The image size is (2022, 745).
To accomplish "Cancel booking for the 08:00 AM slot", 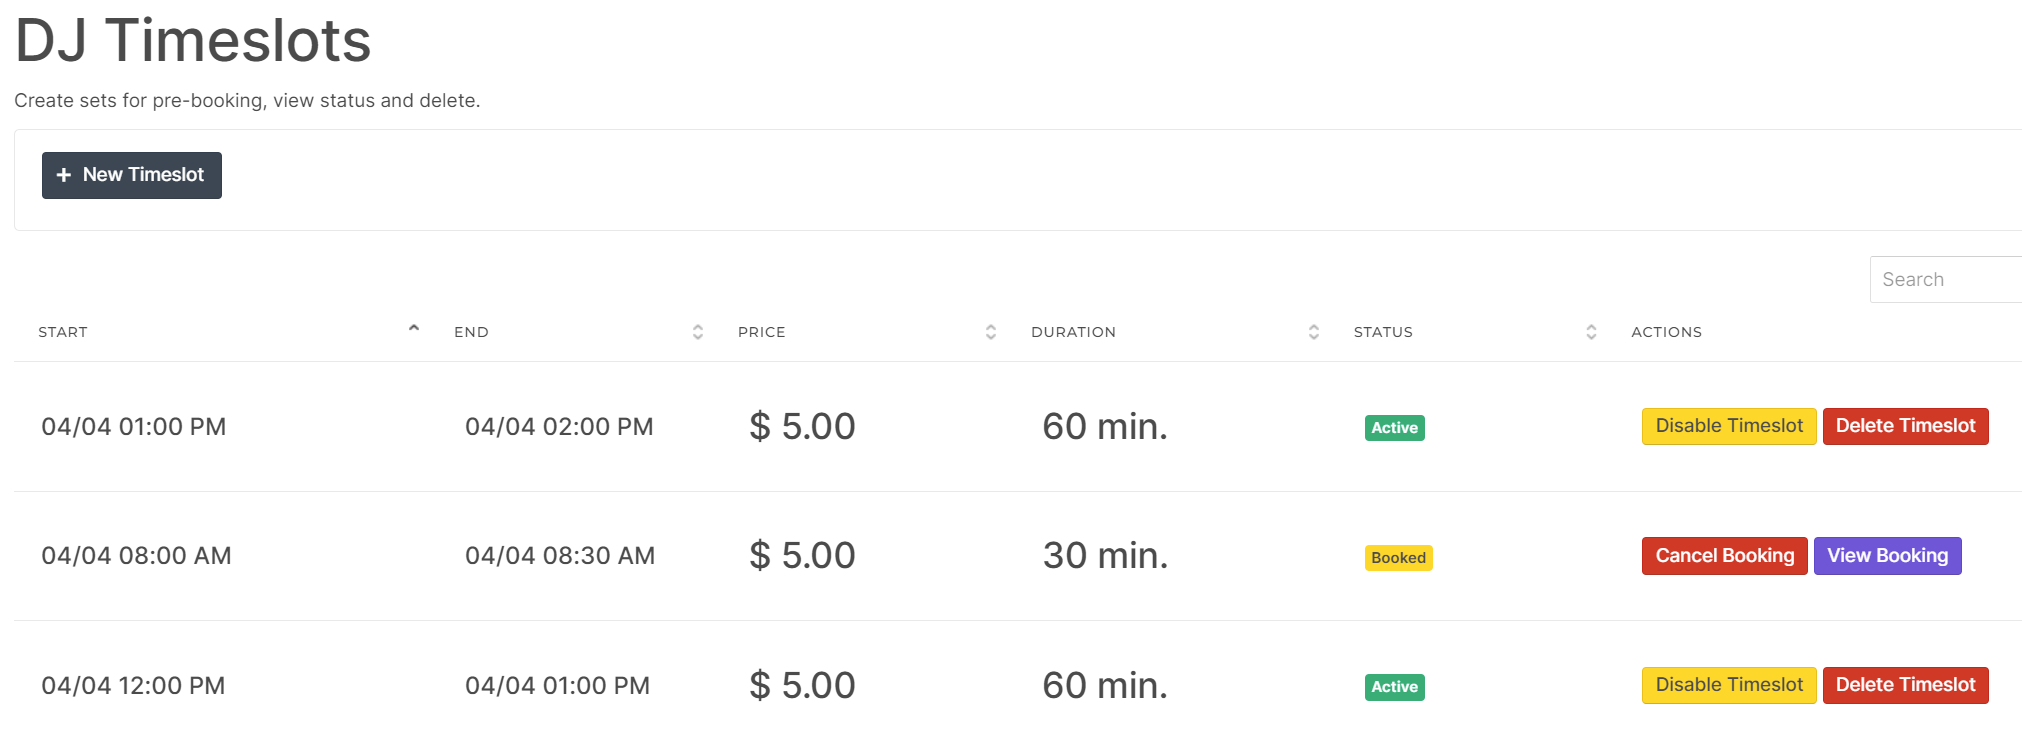I will coord(1723,556).
